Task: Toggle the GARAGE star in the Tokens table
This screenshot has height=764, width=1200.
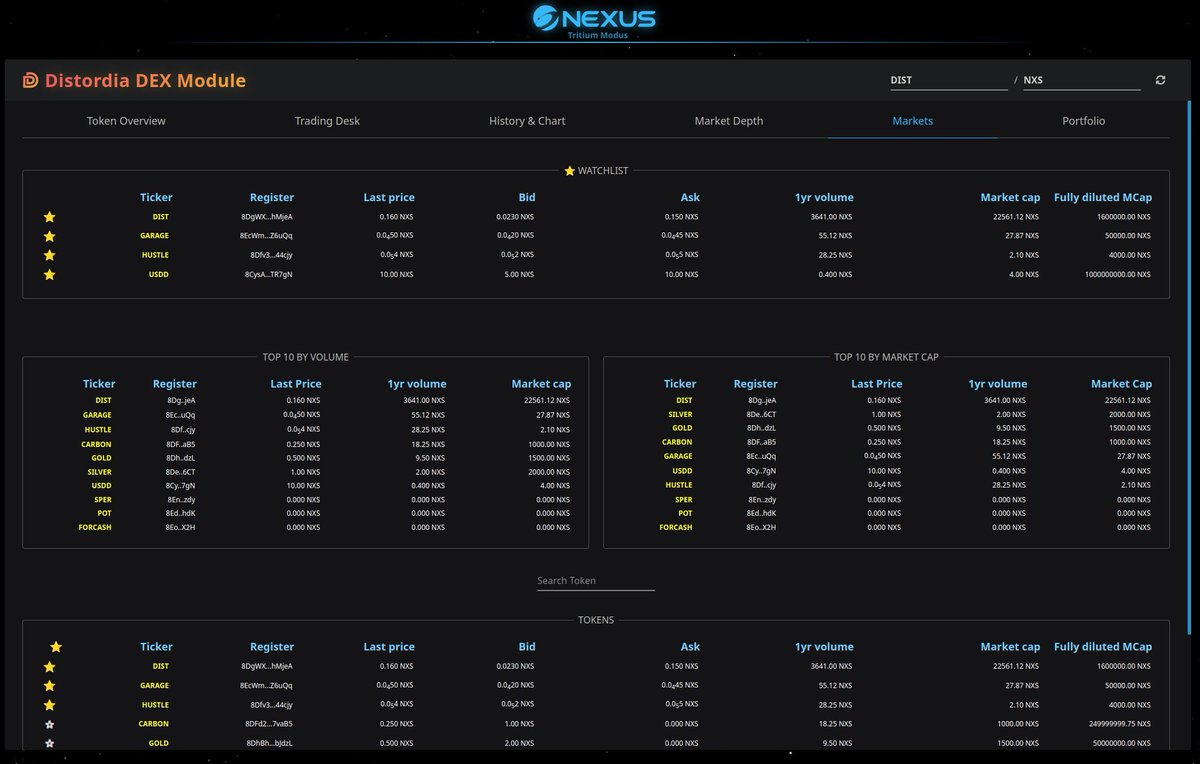Action: coord(49,686)
